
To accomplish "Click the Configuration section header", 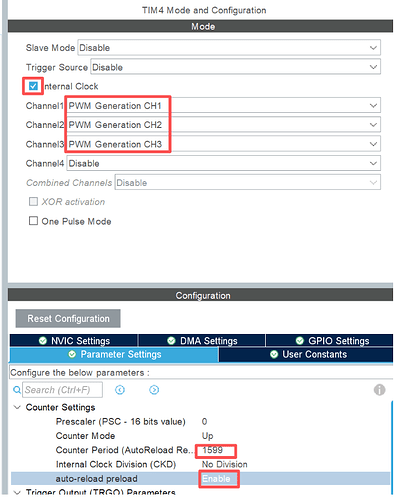I will point(200,295).
